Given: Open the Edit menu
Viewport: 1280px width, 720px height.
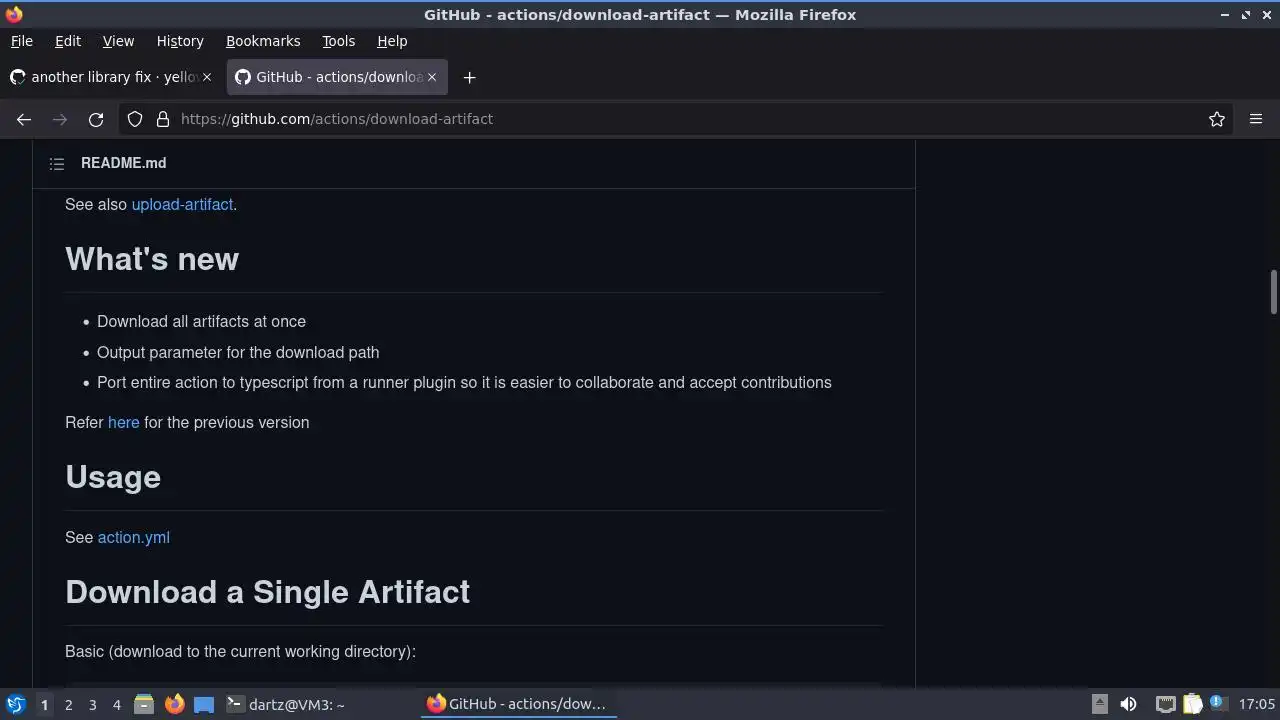Looking at the screenshot, I should coord(67,41).
